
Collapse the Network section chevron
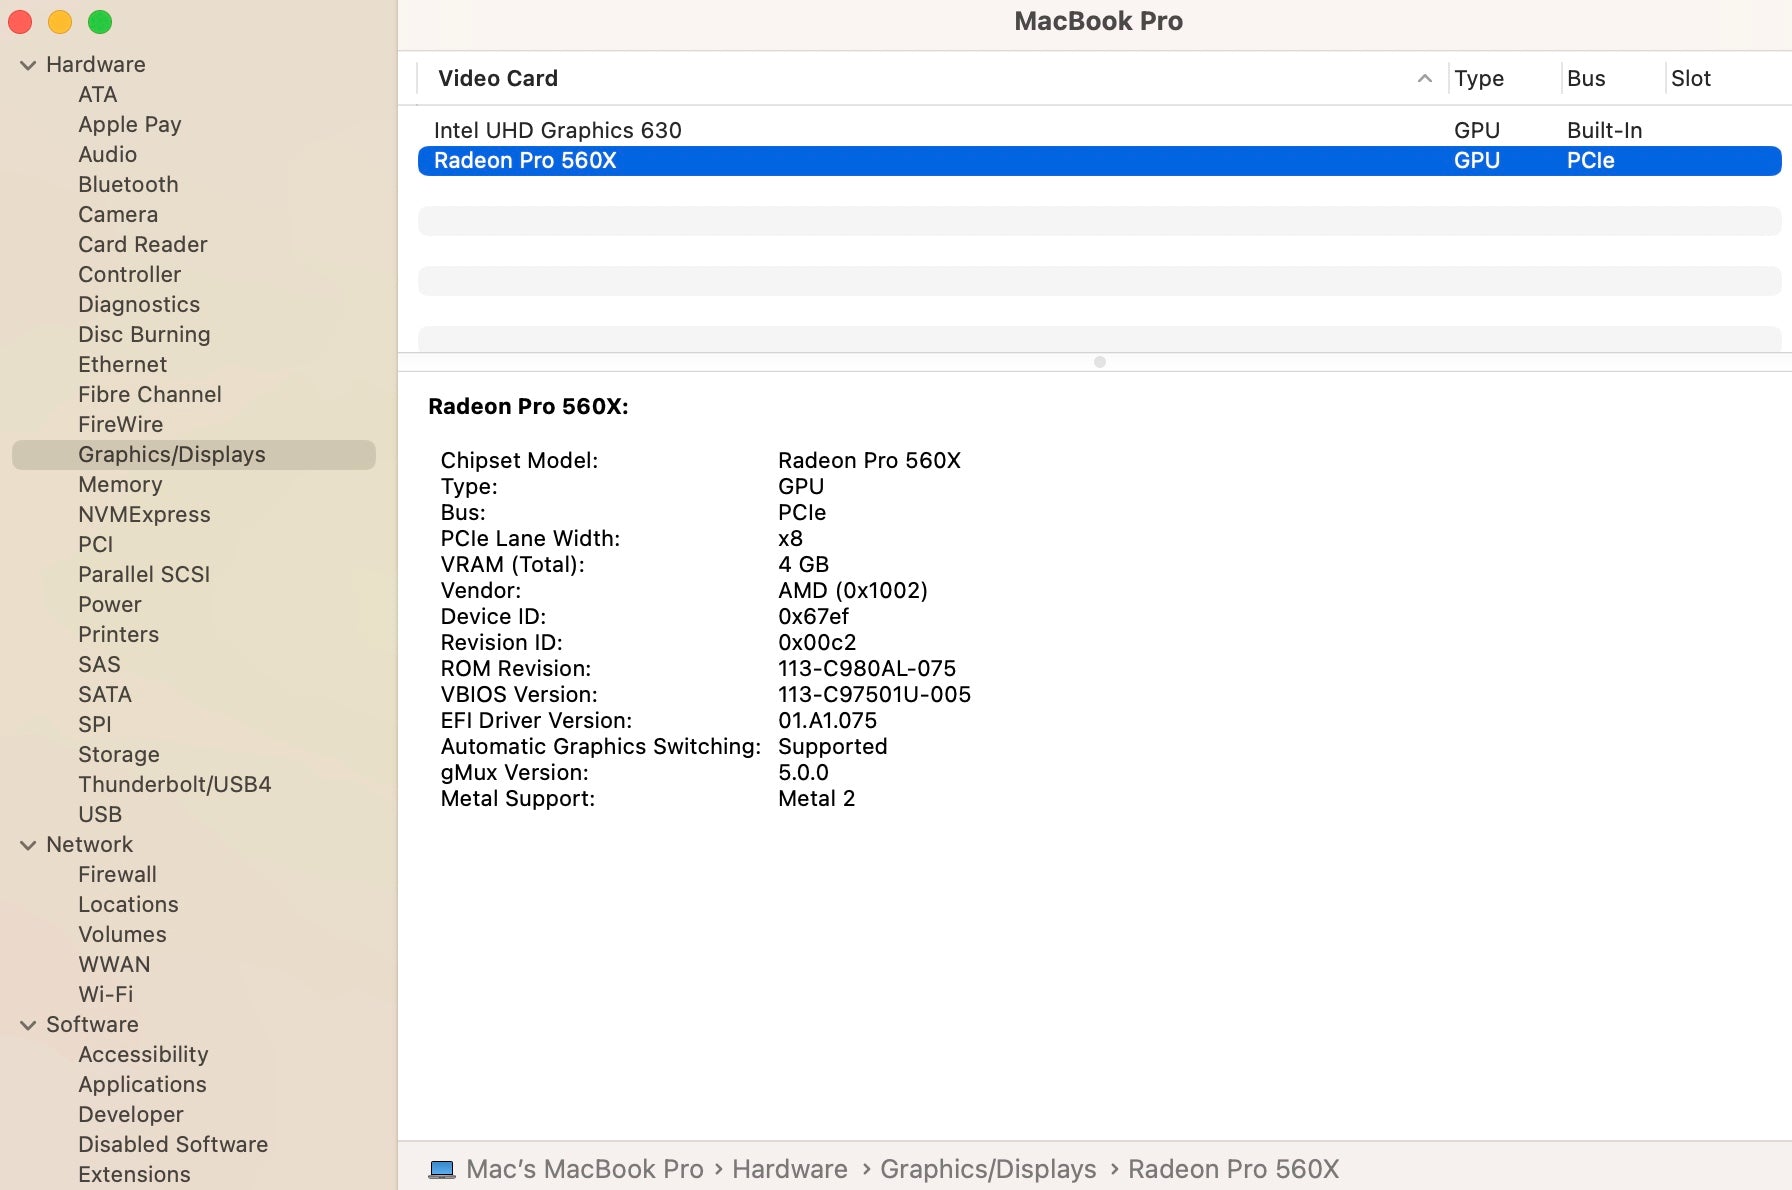coord(28,845)
